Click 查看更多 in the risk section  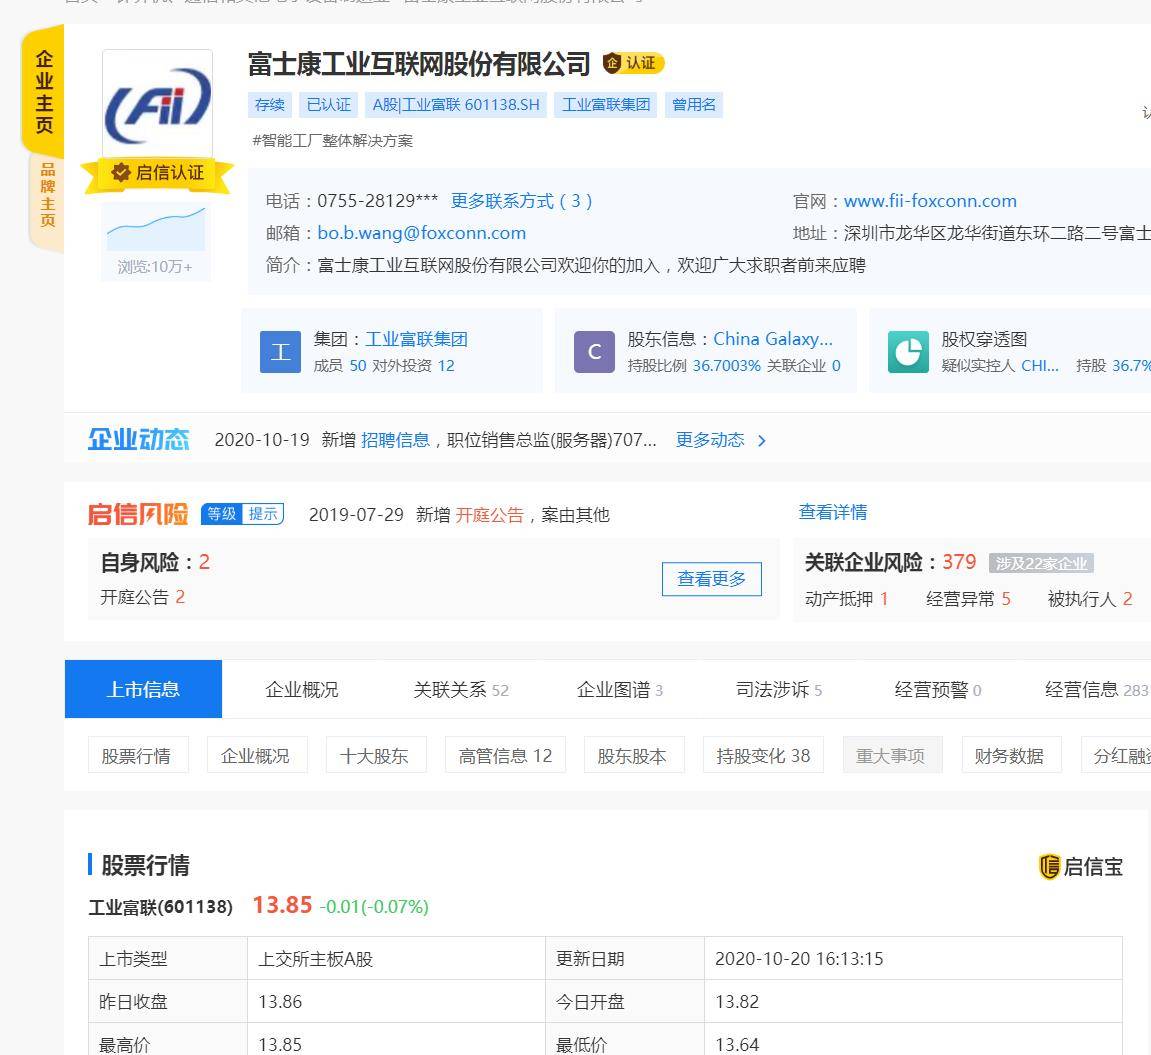712,578
